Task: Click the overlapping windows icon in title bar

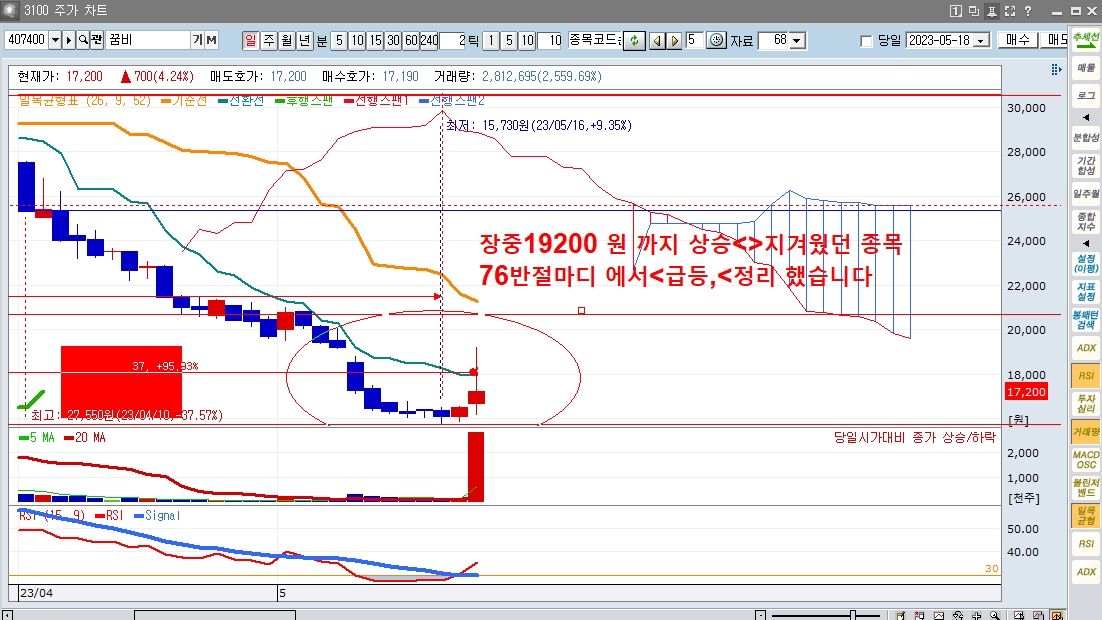Action: point(973,11)
